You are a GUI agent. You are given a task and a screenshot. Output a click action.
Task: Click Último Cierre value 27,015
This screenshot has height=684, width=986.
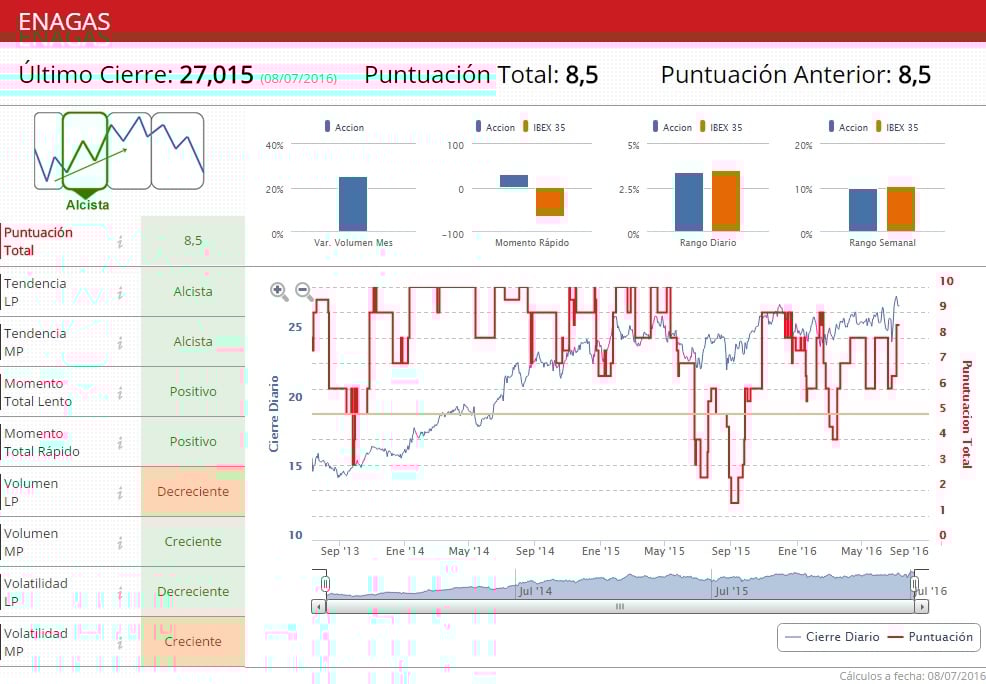[216, 75]
